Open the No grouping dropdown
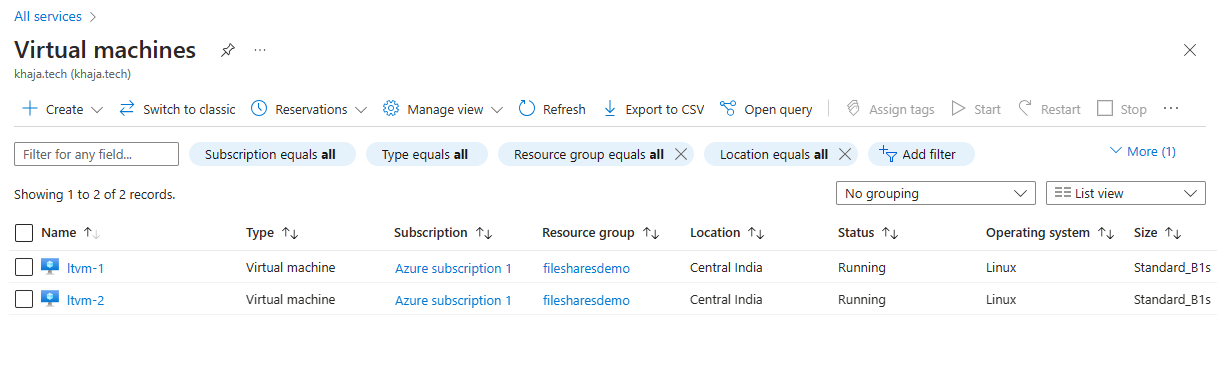 point(935,193)
